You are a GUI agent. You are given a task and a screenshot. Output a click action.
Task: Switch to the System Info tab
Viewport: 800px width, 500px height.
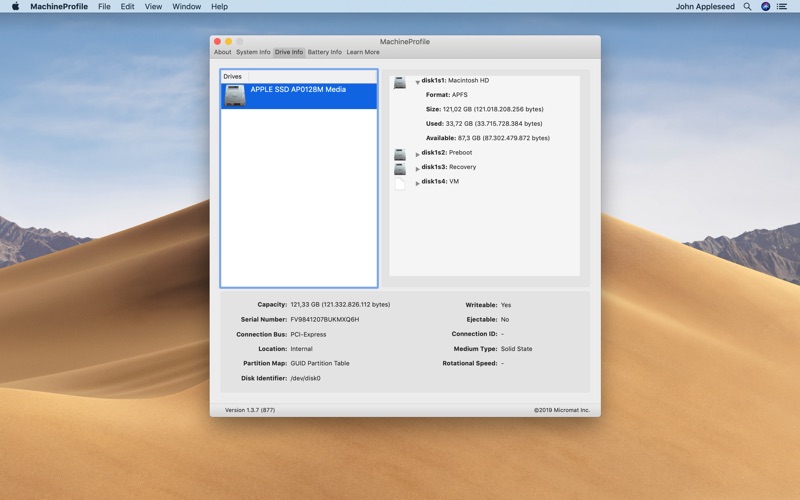253,52
